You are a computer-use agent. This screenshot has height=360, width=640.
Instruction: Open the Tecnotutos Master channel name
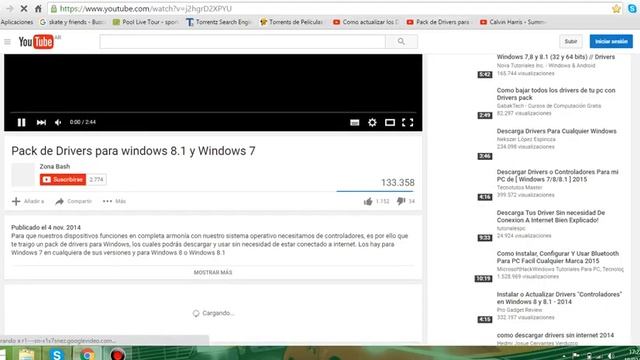pos(519,187)
